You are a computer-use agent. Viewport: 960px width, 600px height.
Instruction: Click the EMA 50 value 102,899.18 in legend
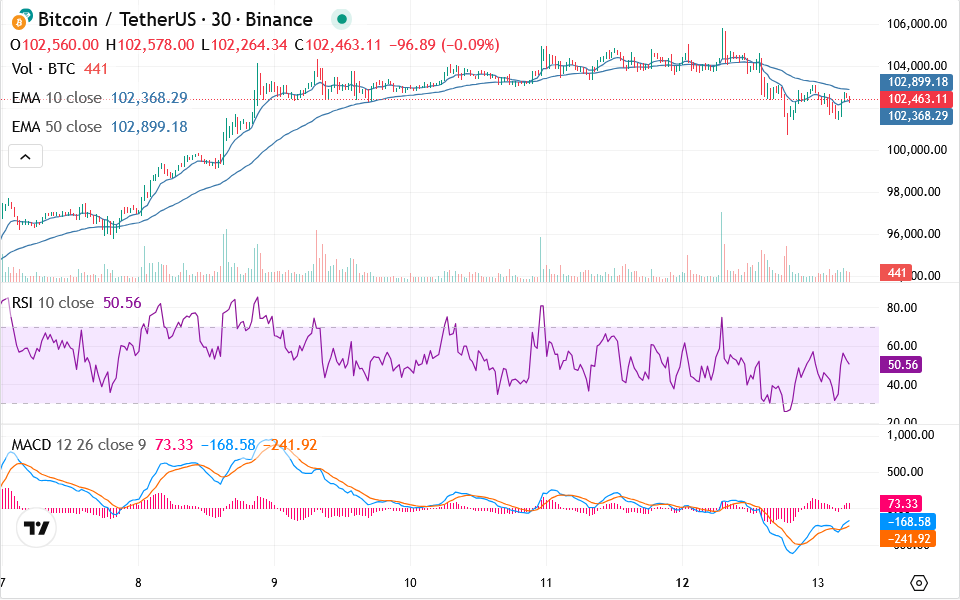point(149,127)
